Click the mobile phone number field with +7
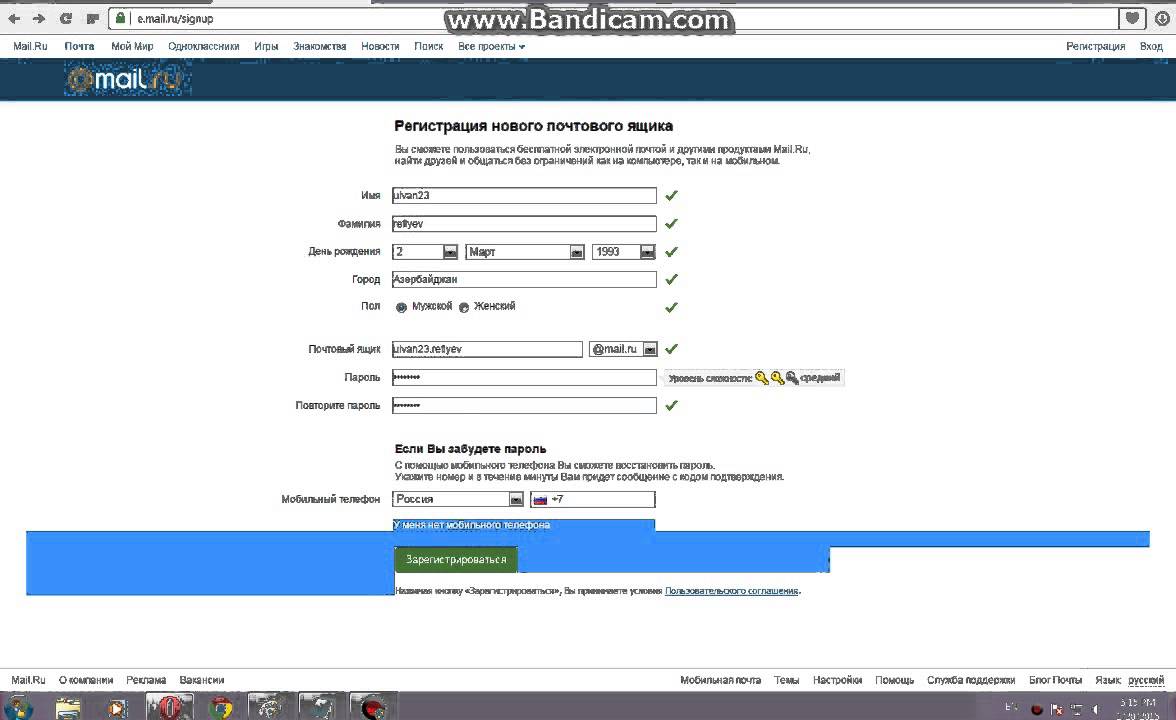This screenshot has height=720, width=1176. click(x=592, y=500)
